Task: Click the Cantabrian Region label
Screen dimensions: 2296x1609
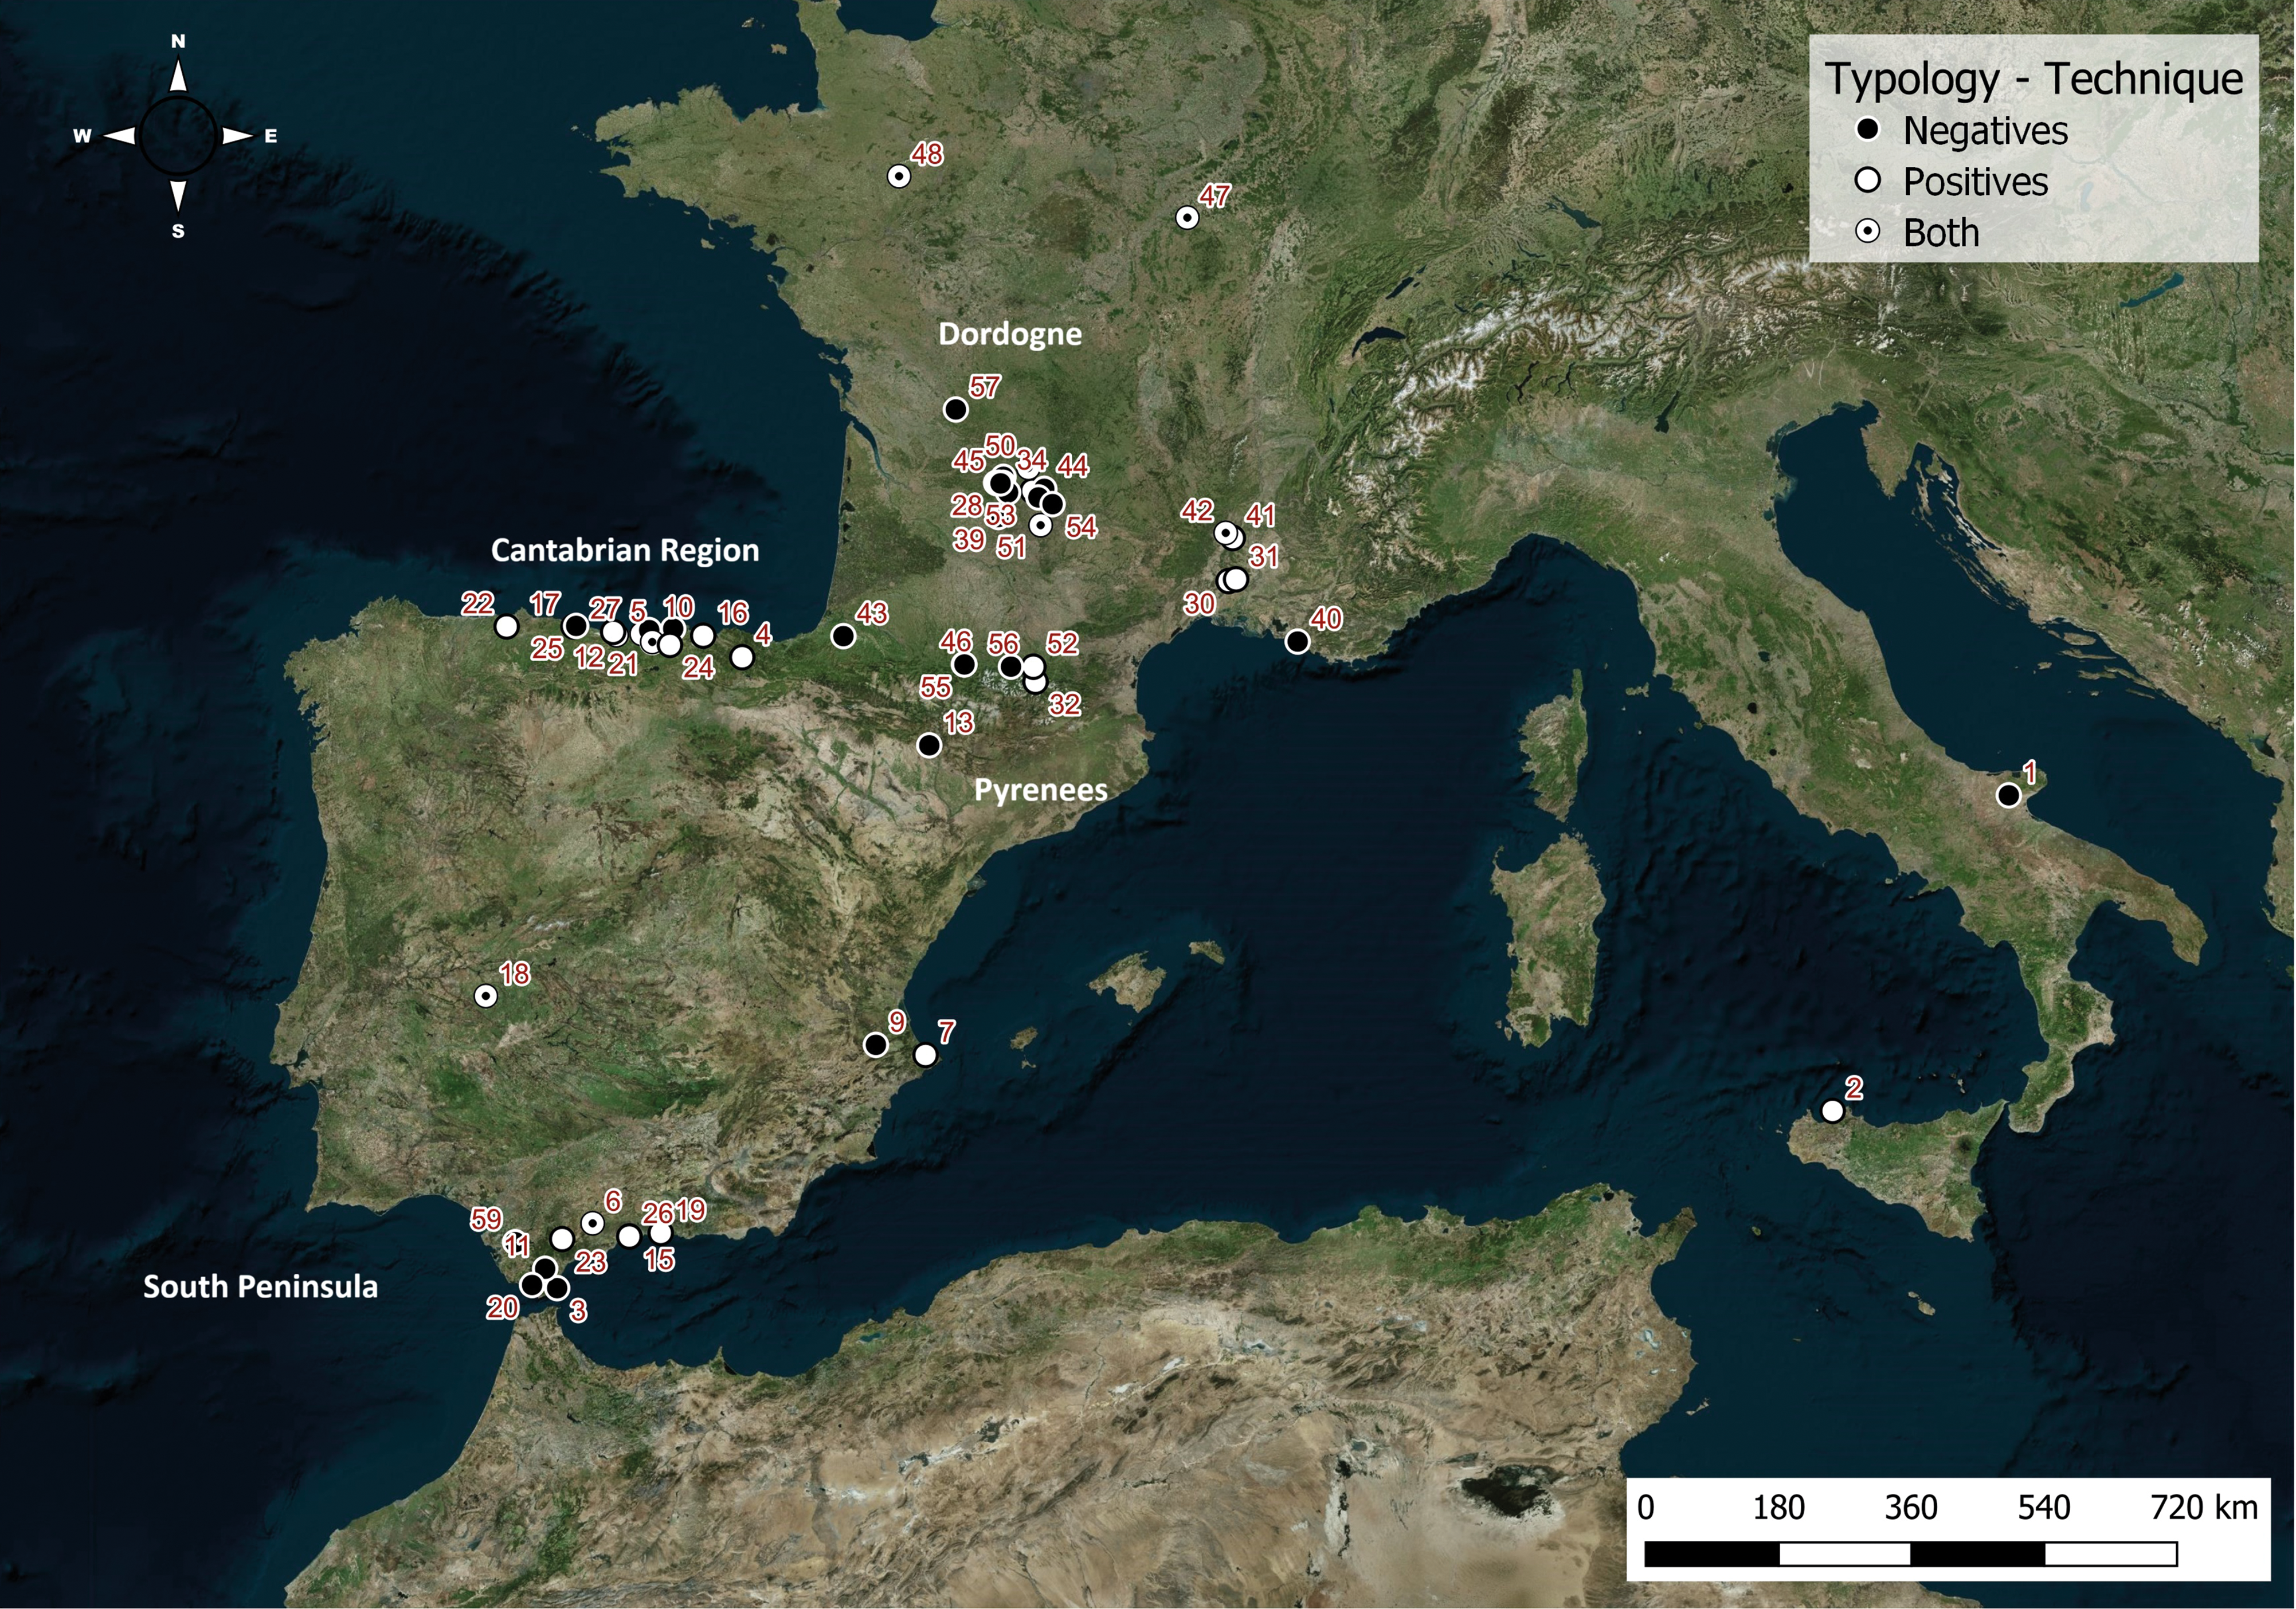Action: tap(624, 550)
